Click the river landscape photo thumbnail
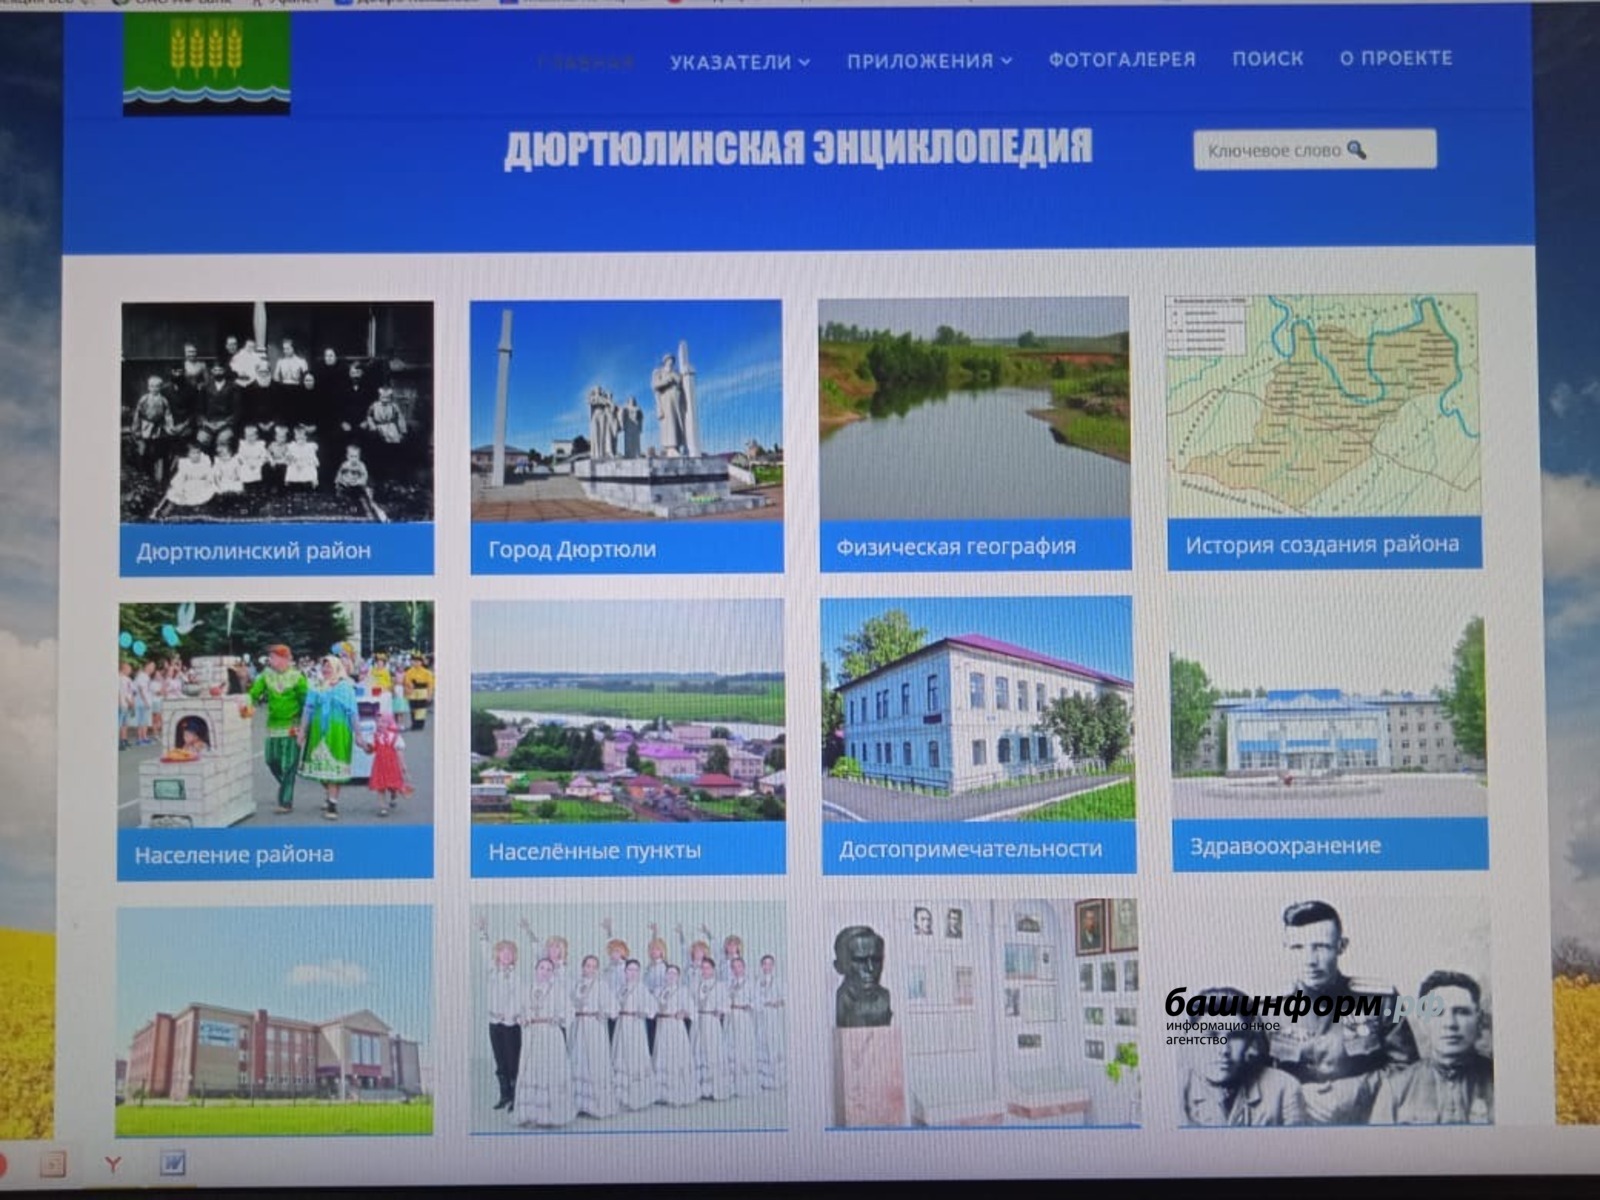1600x1200 pixels. (975, 408)
